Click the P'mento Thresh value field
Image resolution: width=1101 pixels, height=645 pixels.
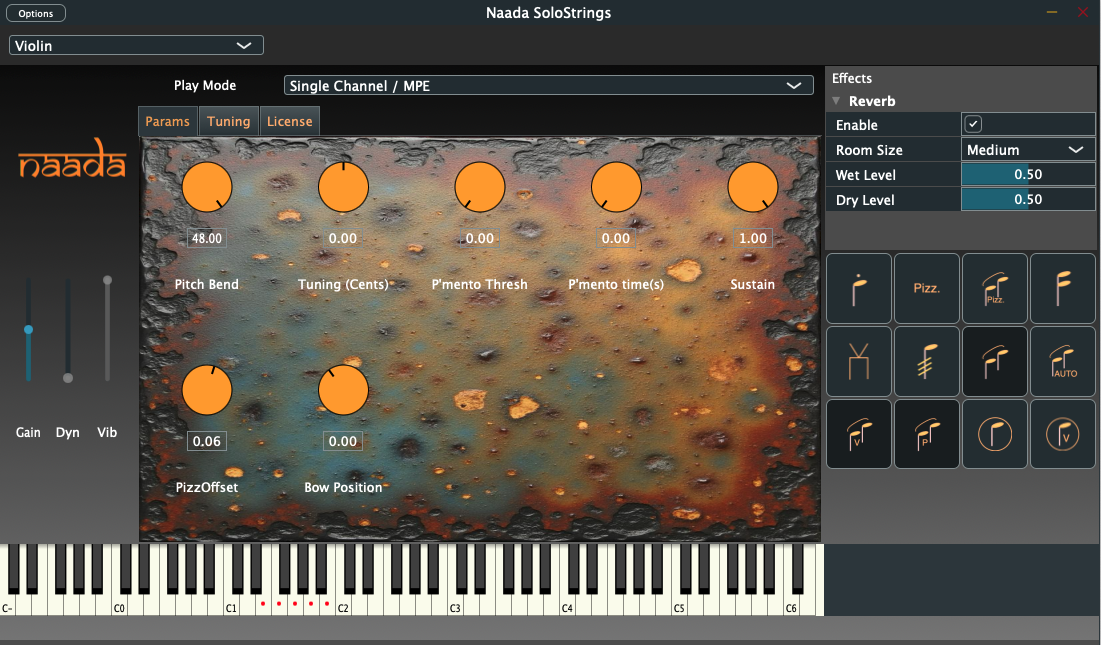480,238
